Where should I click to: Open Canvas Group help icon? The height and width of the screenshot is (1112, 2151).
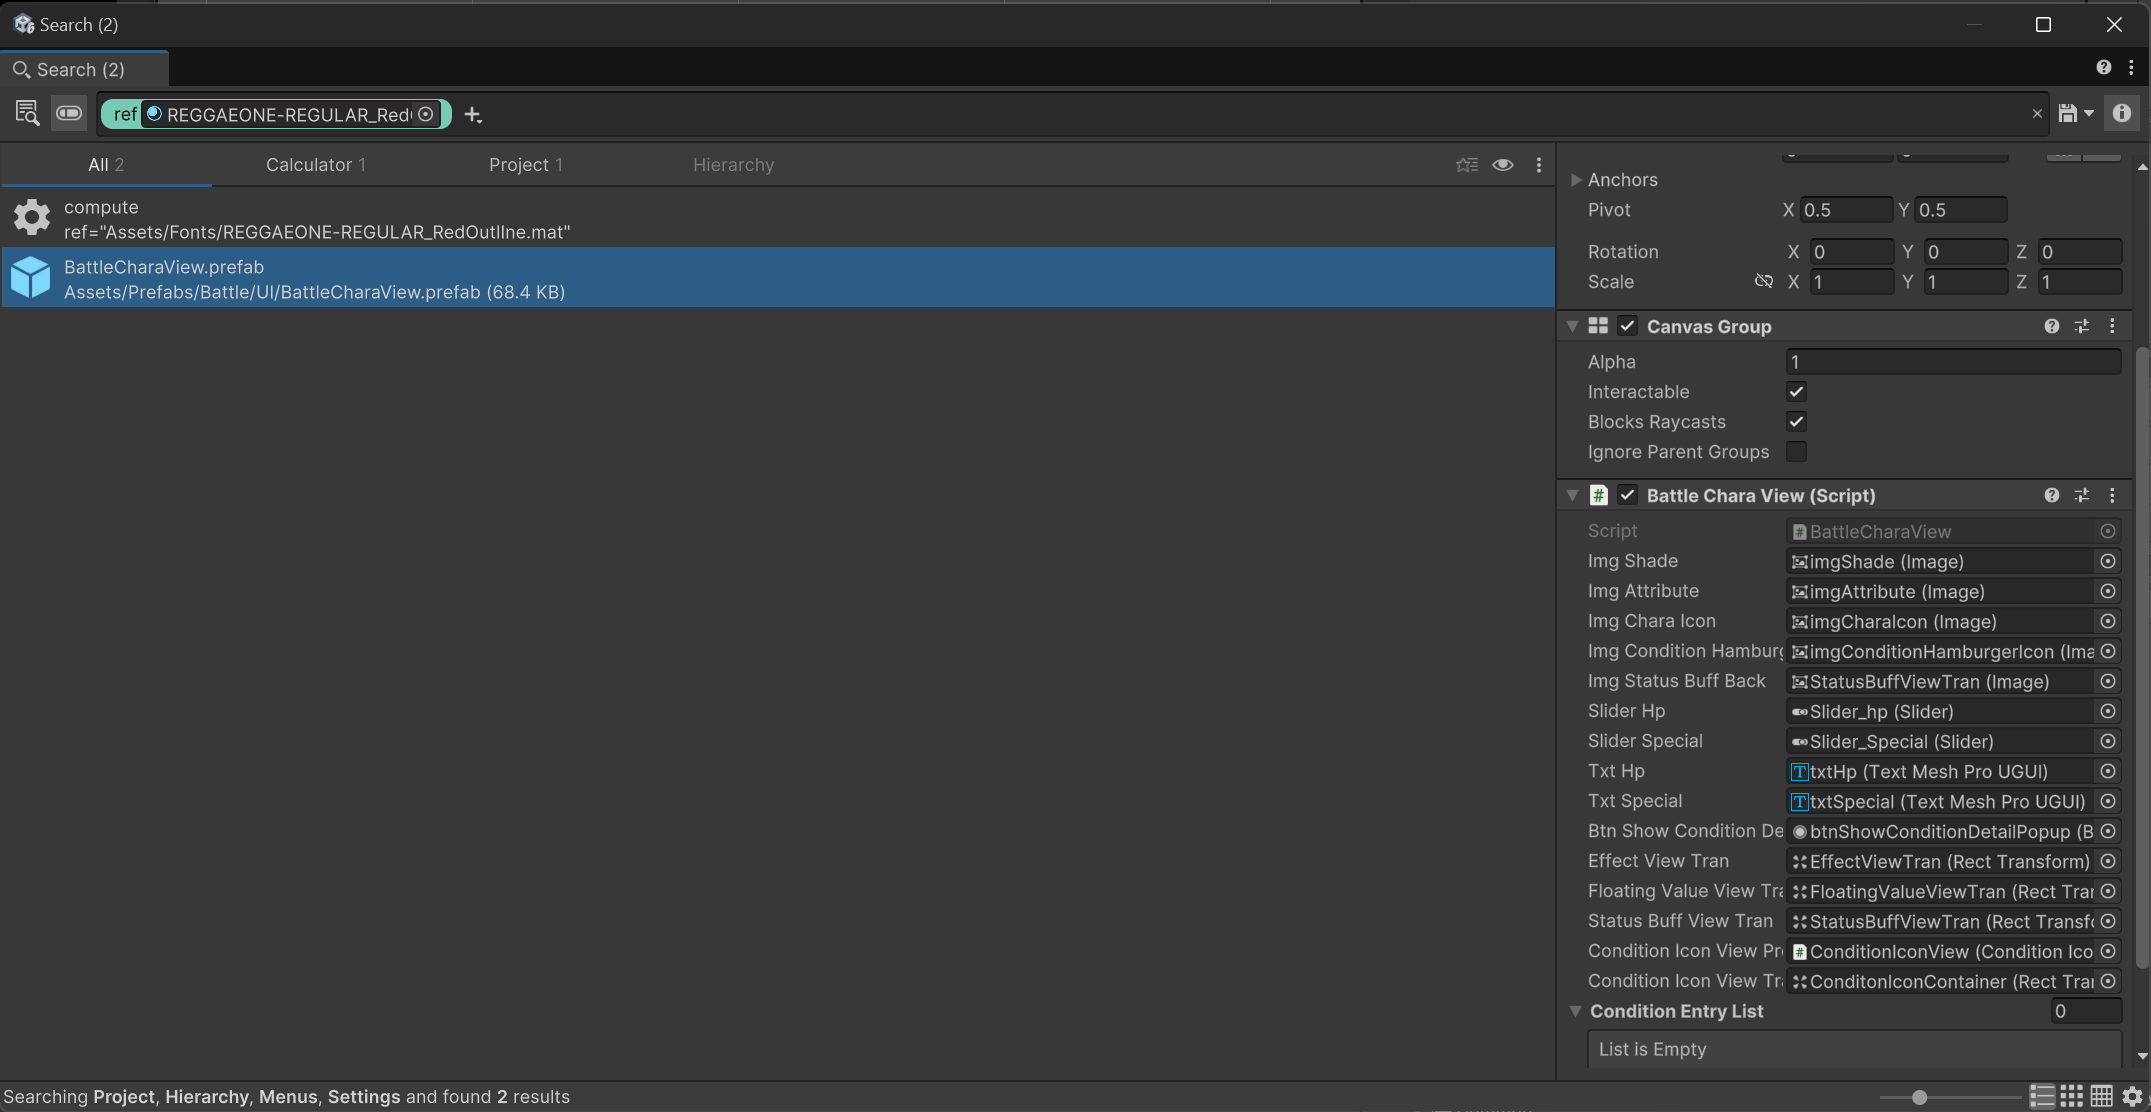tap(2051, 326)
